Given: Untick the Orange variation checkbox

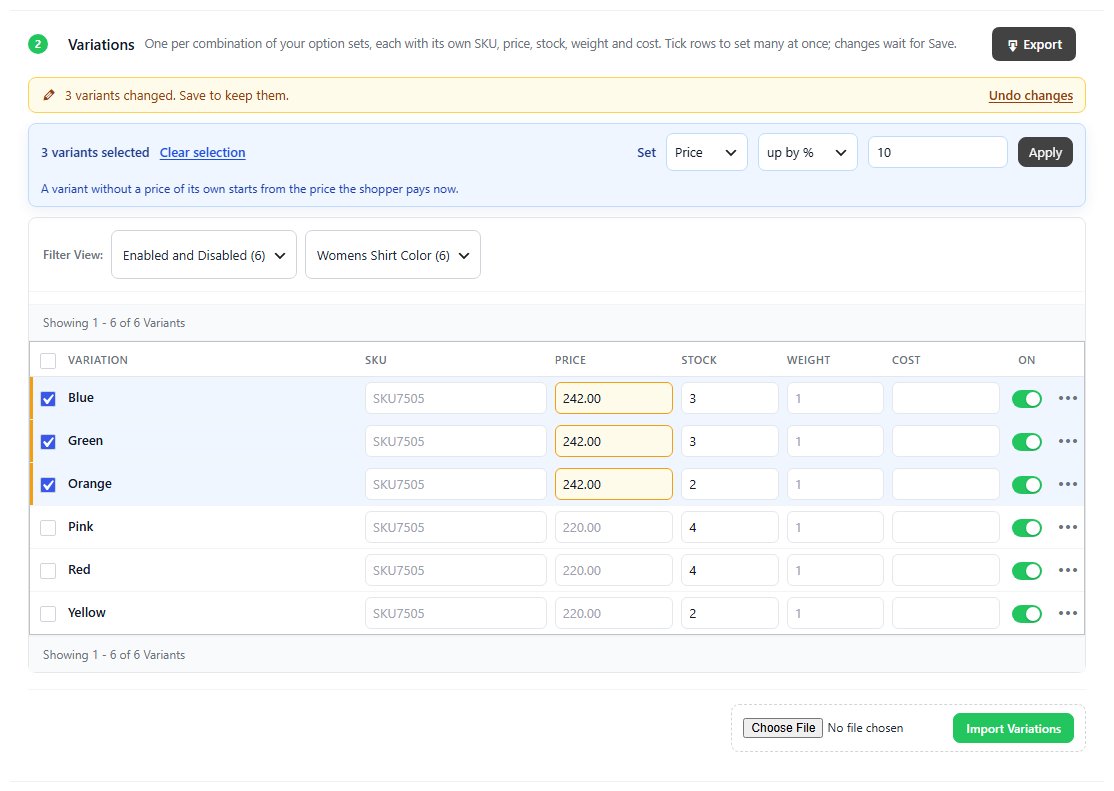Looking at the screenshot, I should pos(48,485).
